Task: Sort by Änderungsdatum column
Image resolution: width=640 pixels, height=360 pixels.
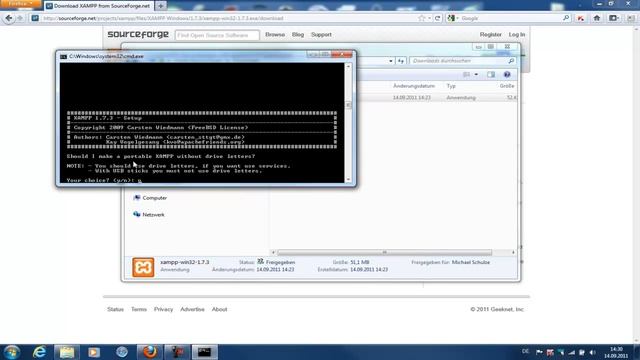Action: pyautogui.click(x=414, y=86)
